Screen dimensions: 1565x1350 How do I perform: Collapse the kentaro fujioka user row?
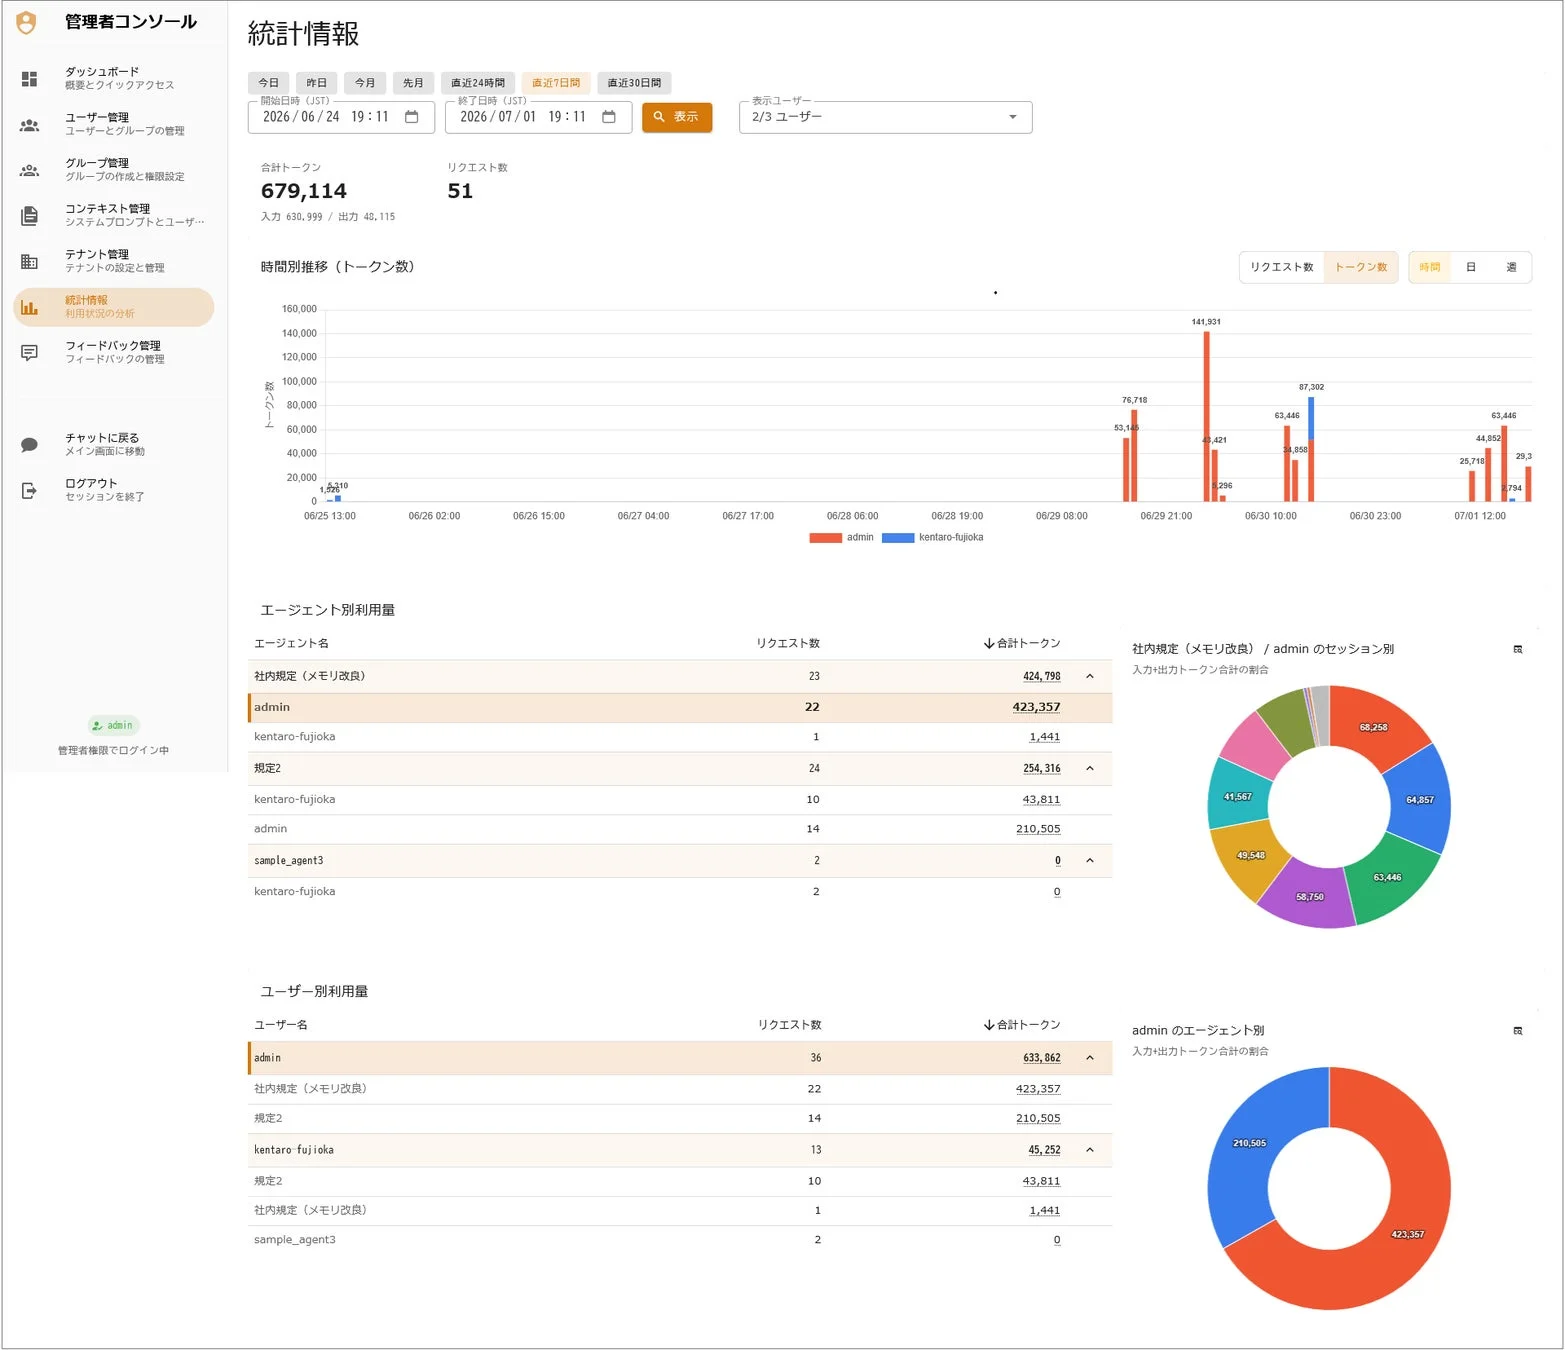pyautogui.click(x=1090, y=1150)
